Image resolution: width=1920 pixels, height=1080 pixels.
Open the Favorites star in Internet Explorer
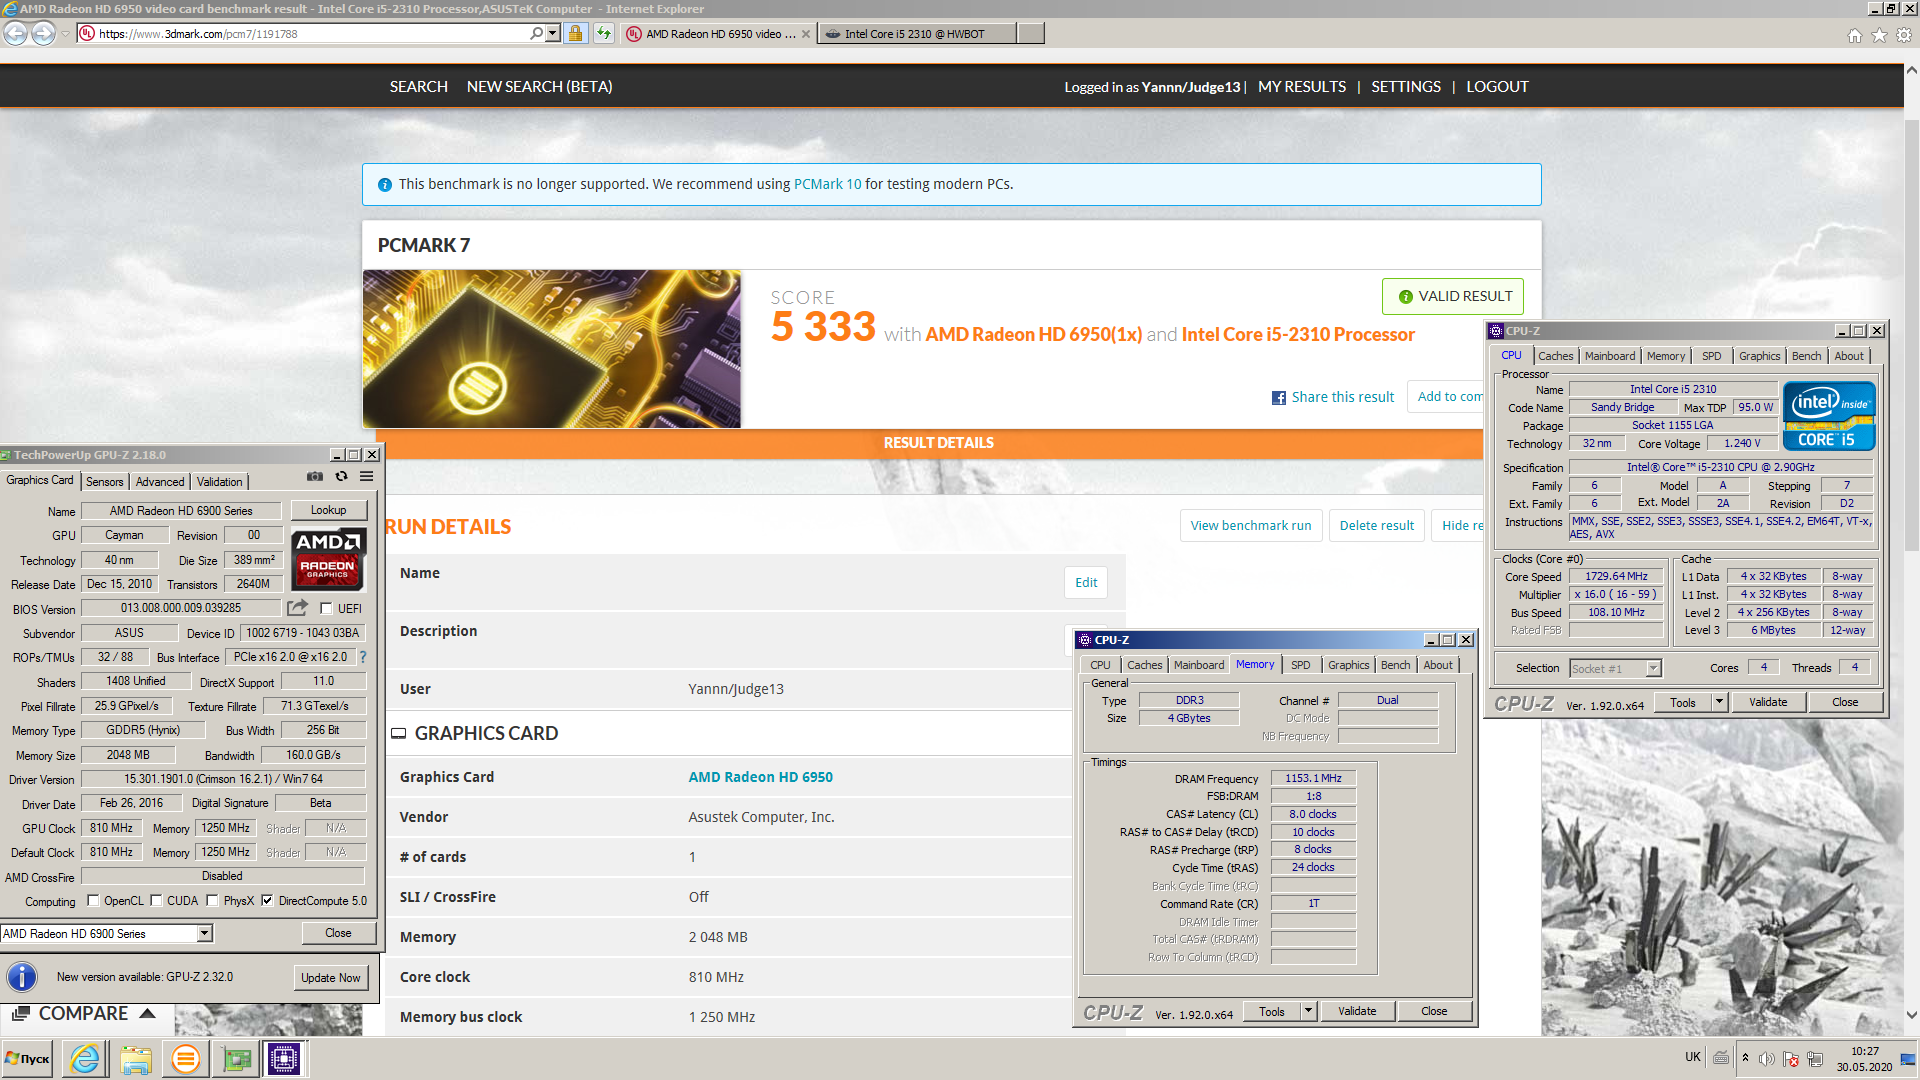pyautogui.click(x=1879, y=35)
